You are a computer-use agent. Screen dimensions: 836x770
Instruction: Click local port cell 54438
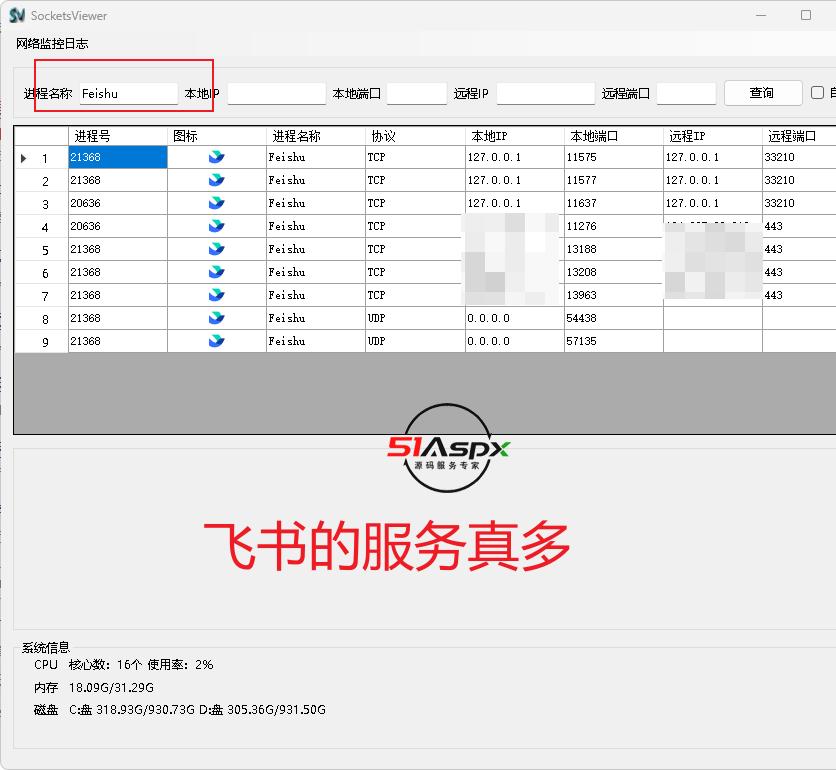point(614,318)
